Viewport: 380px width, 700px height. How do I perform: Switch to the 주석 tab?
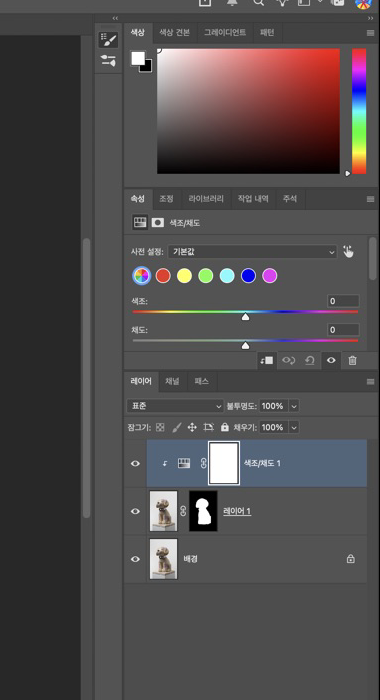pos(290,199)
